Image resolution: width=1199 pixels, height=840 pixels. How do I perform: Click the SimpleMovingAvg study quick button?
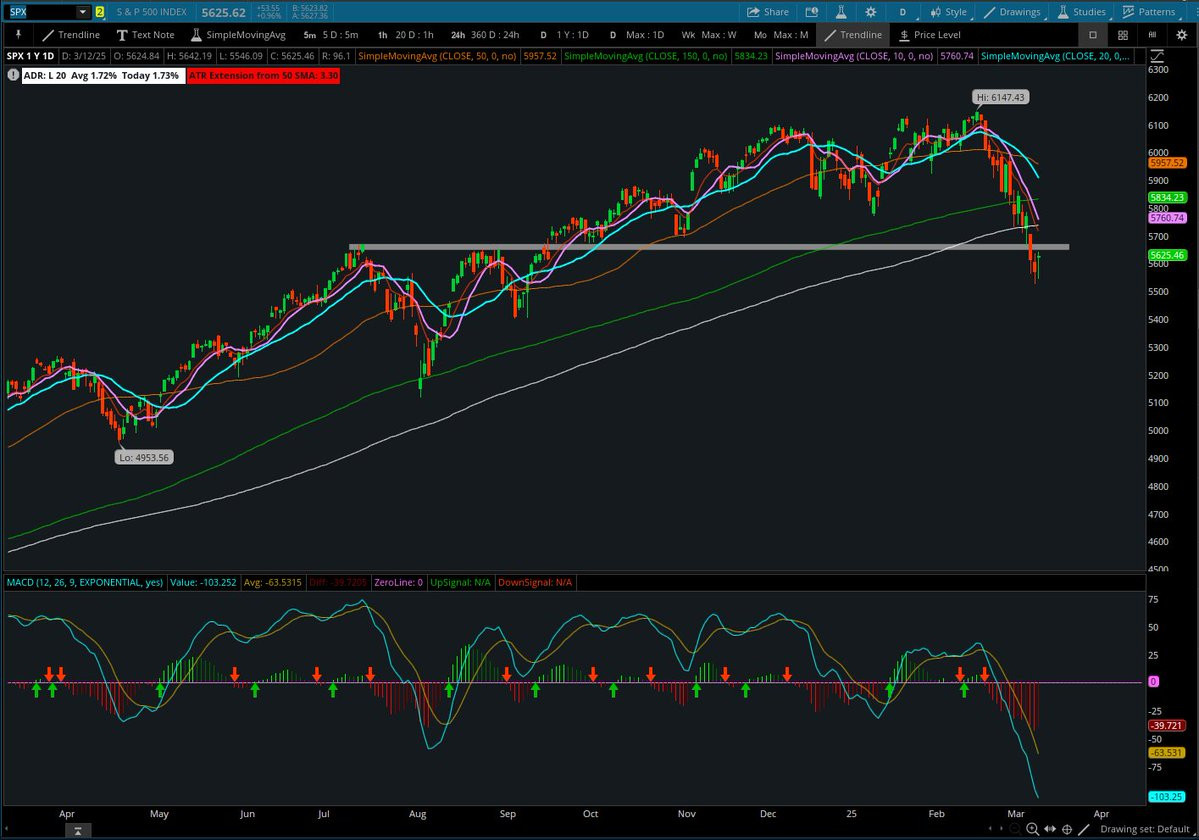coord(238,34)
